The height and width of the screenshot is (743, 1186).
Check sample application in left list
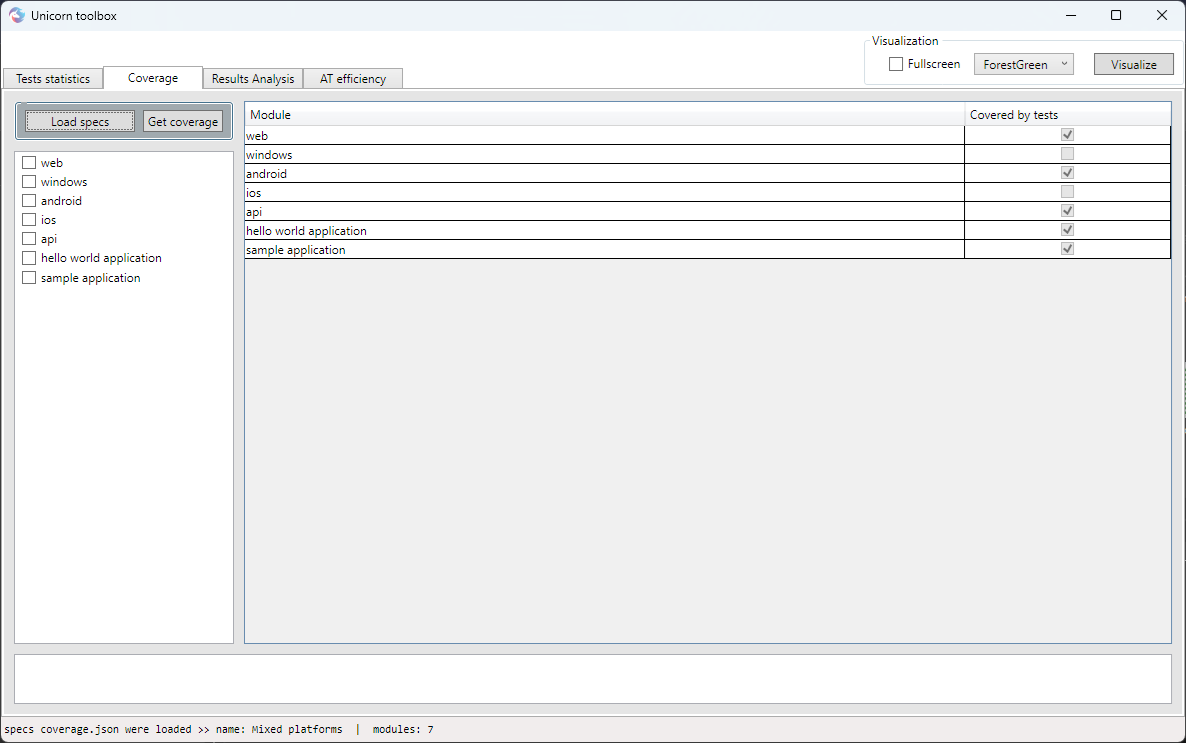point(29,278)
